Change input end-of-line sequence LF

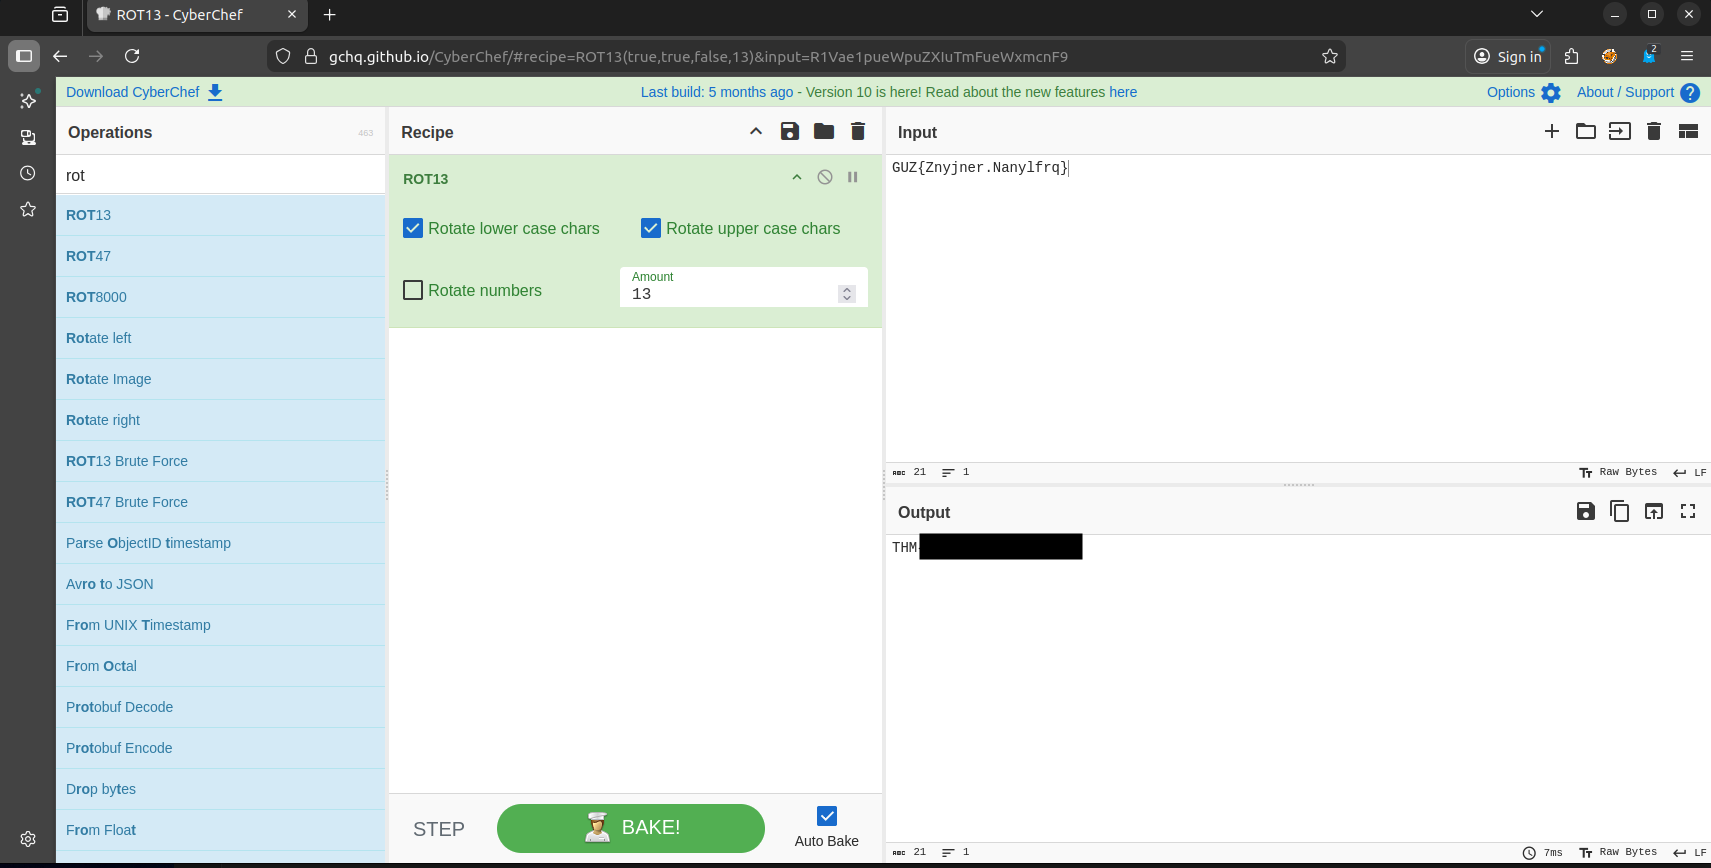pyautogui.click(x=1690, y=472)
